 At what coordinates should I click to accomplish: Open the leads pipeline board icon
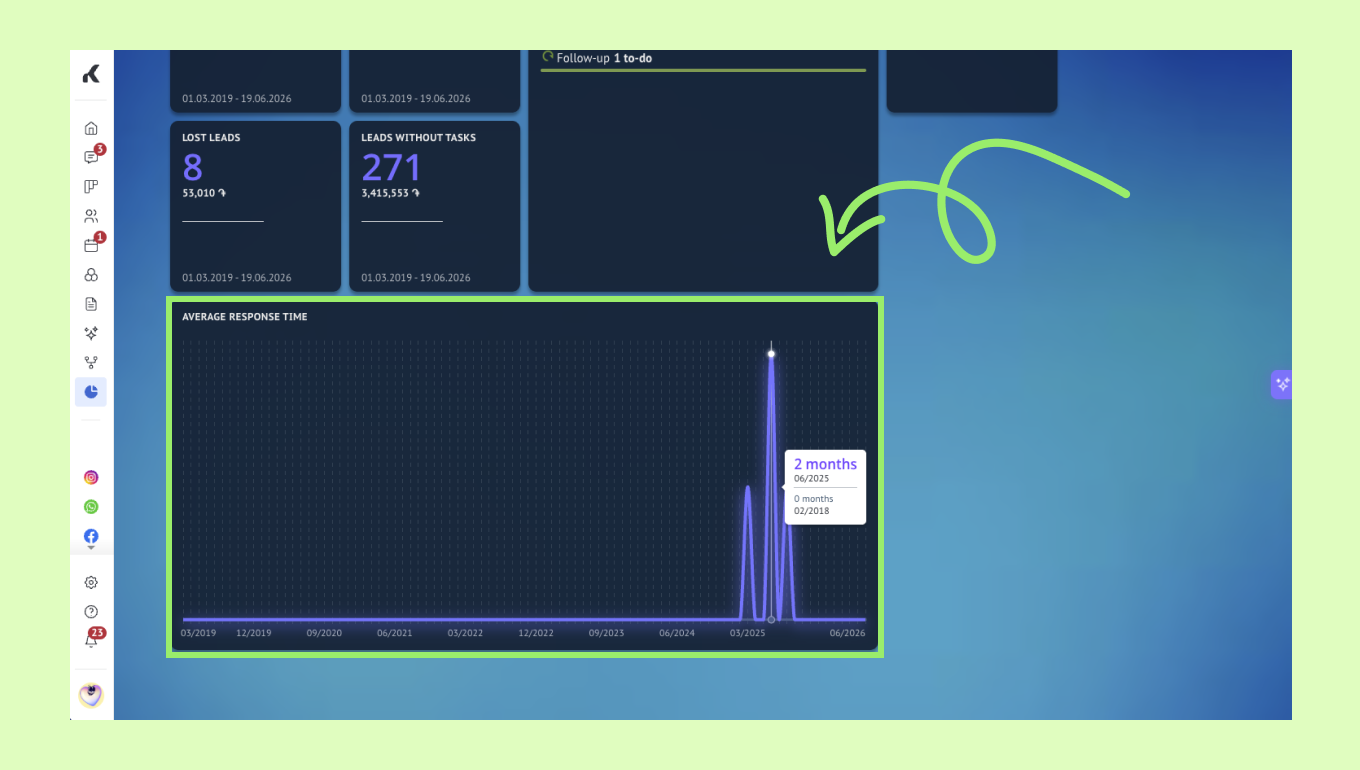tap(91, 186)
